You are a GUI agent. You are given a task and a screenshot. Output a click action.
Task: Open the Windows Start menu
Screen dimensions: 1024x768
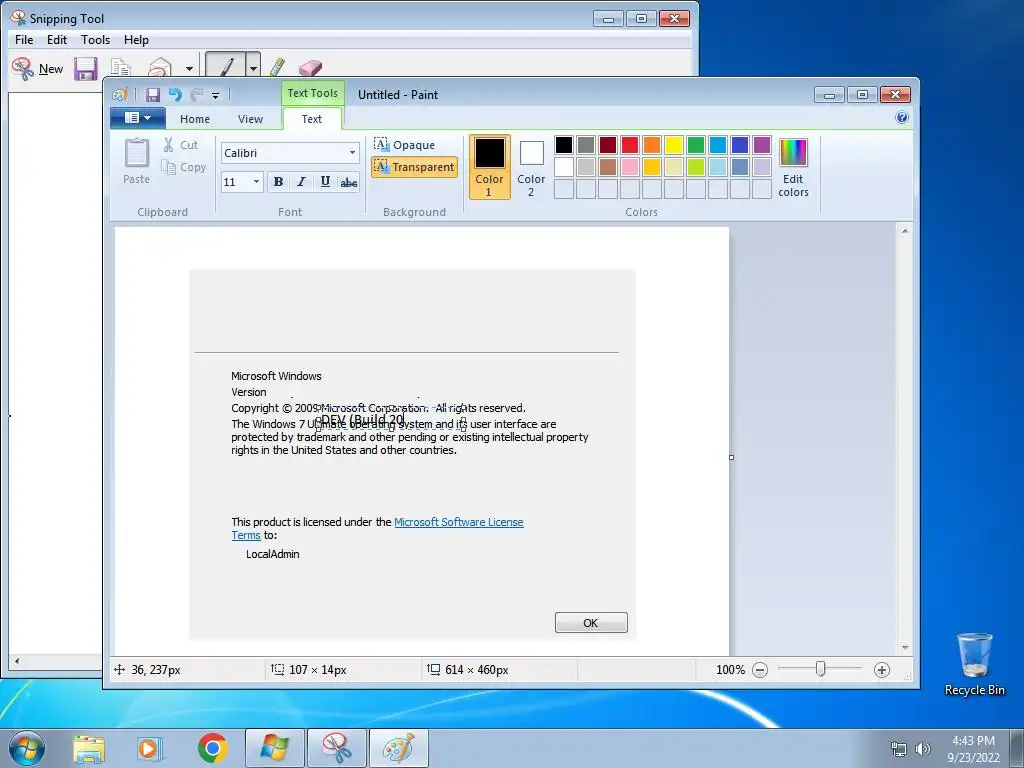point(27,748)
